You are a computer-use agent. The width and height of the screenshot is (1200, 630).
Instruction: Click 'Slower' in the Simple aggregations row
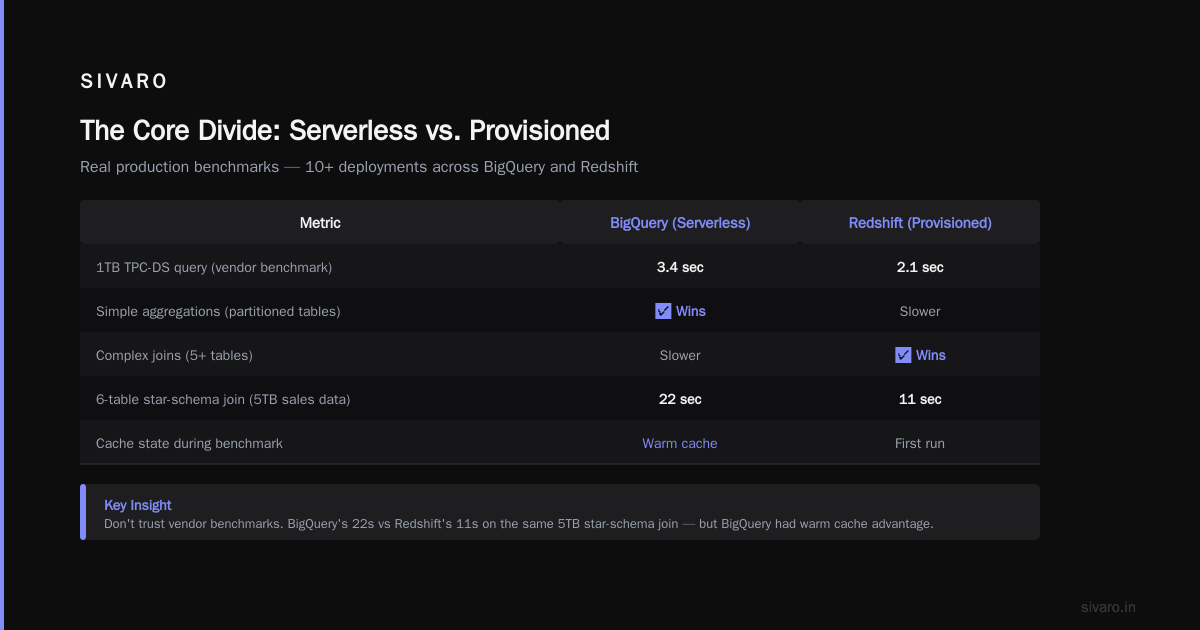(x=920, y=311)
